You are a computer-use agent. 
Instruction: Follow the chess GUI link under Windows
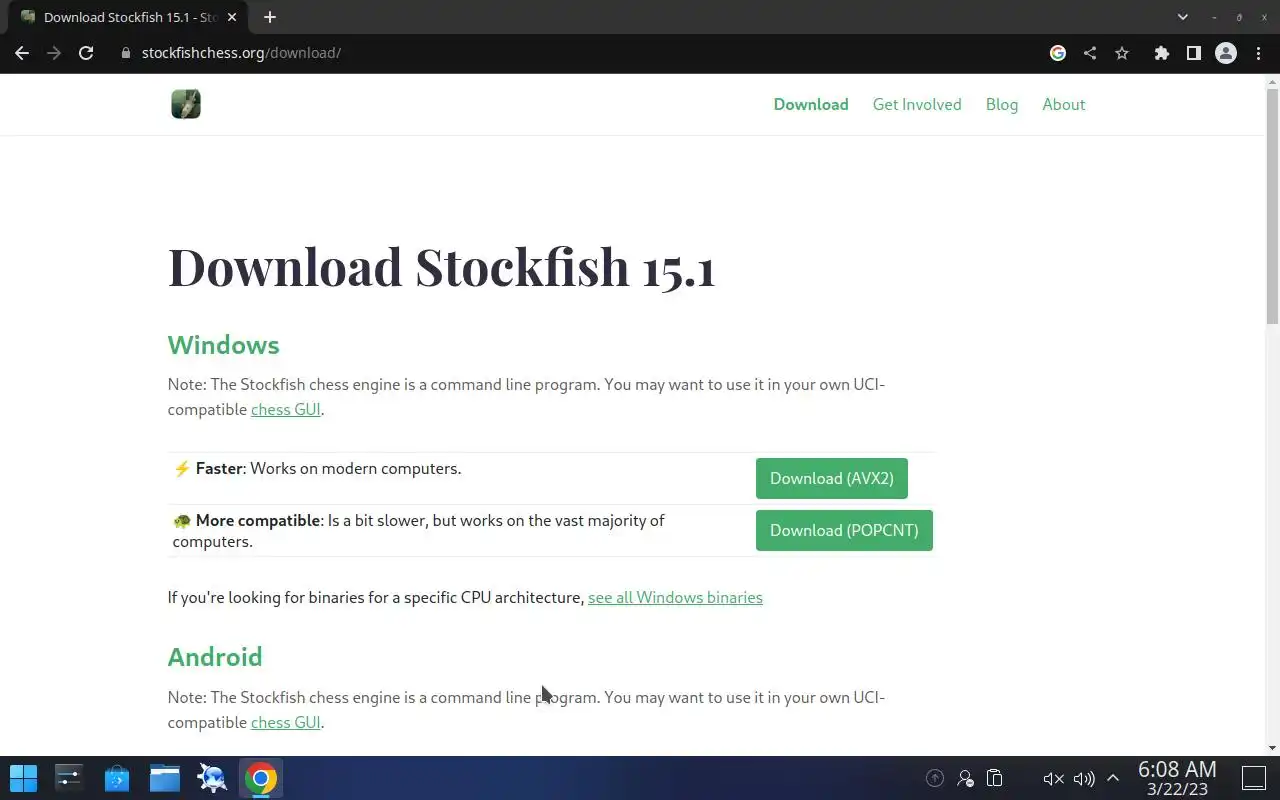click(x=286, y=409)
